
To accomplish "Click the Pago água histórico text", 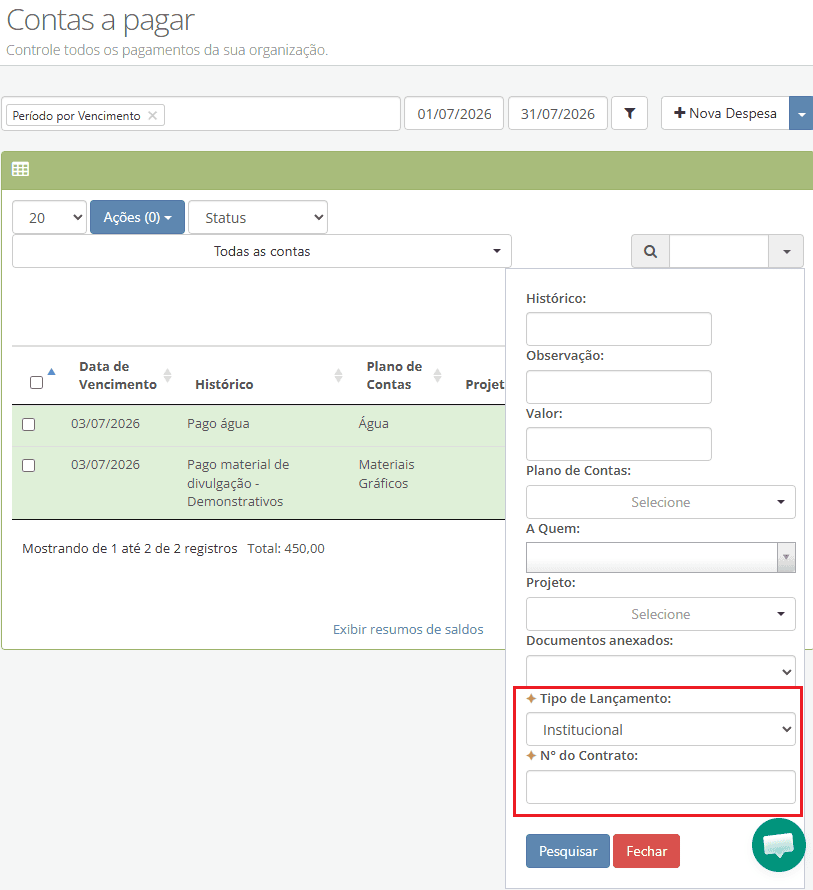I will tap(218, 423).
